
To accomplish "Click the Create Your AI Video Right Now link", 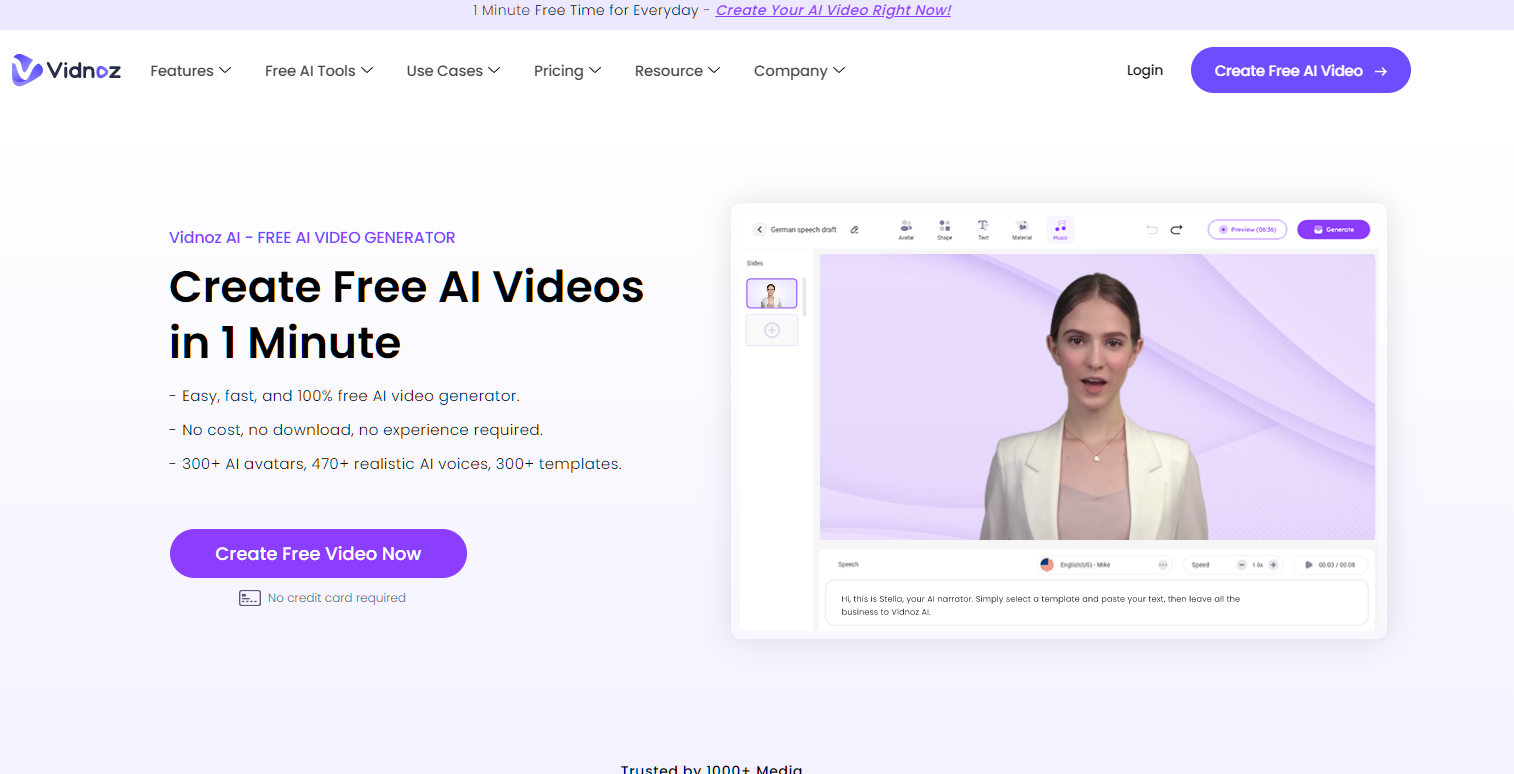I will pyautogui.click(x=833, y=10).
